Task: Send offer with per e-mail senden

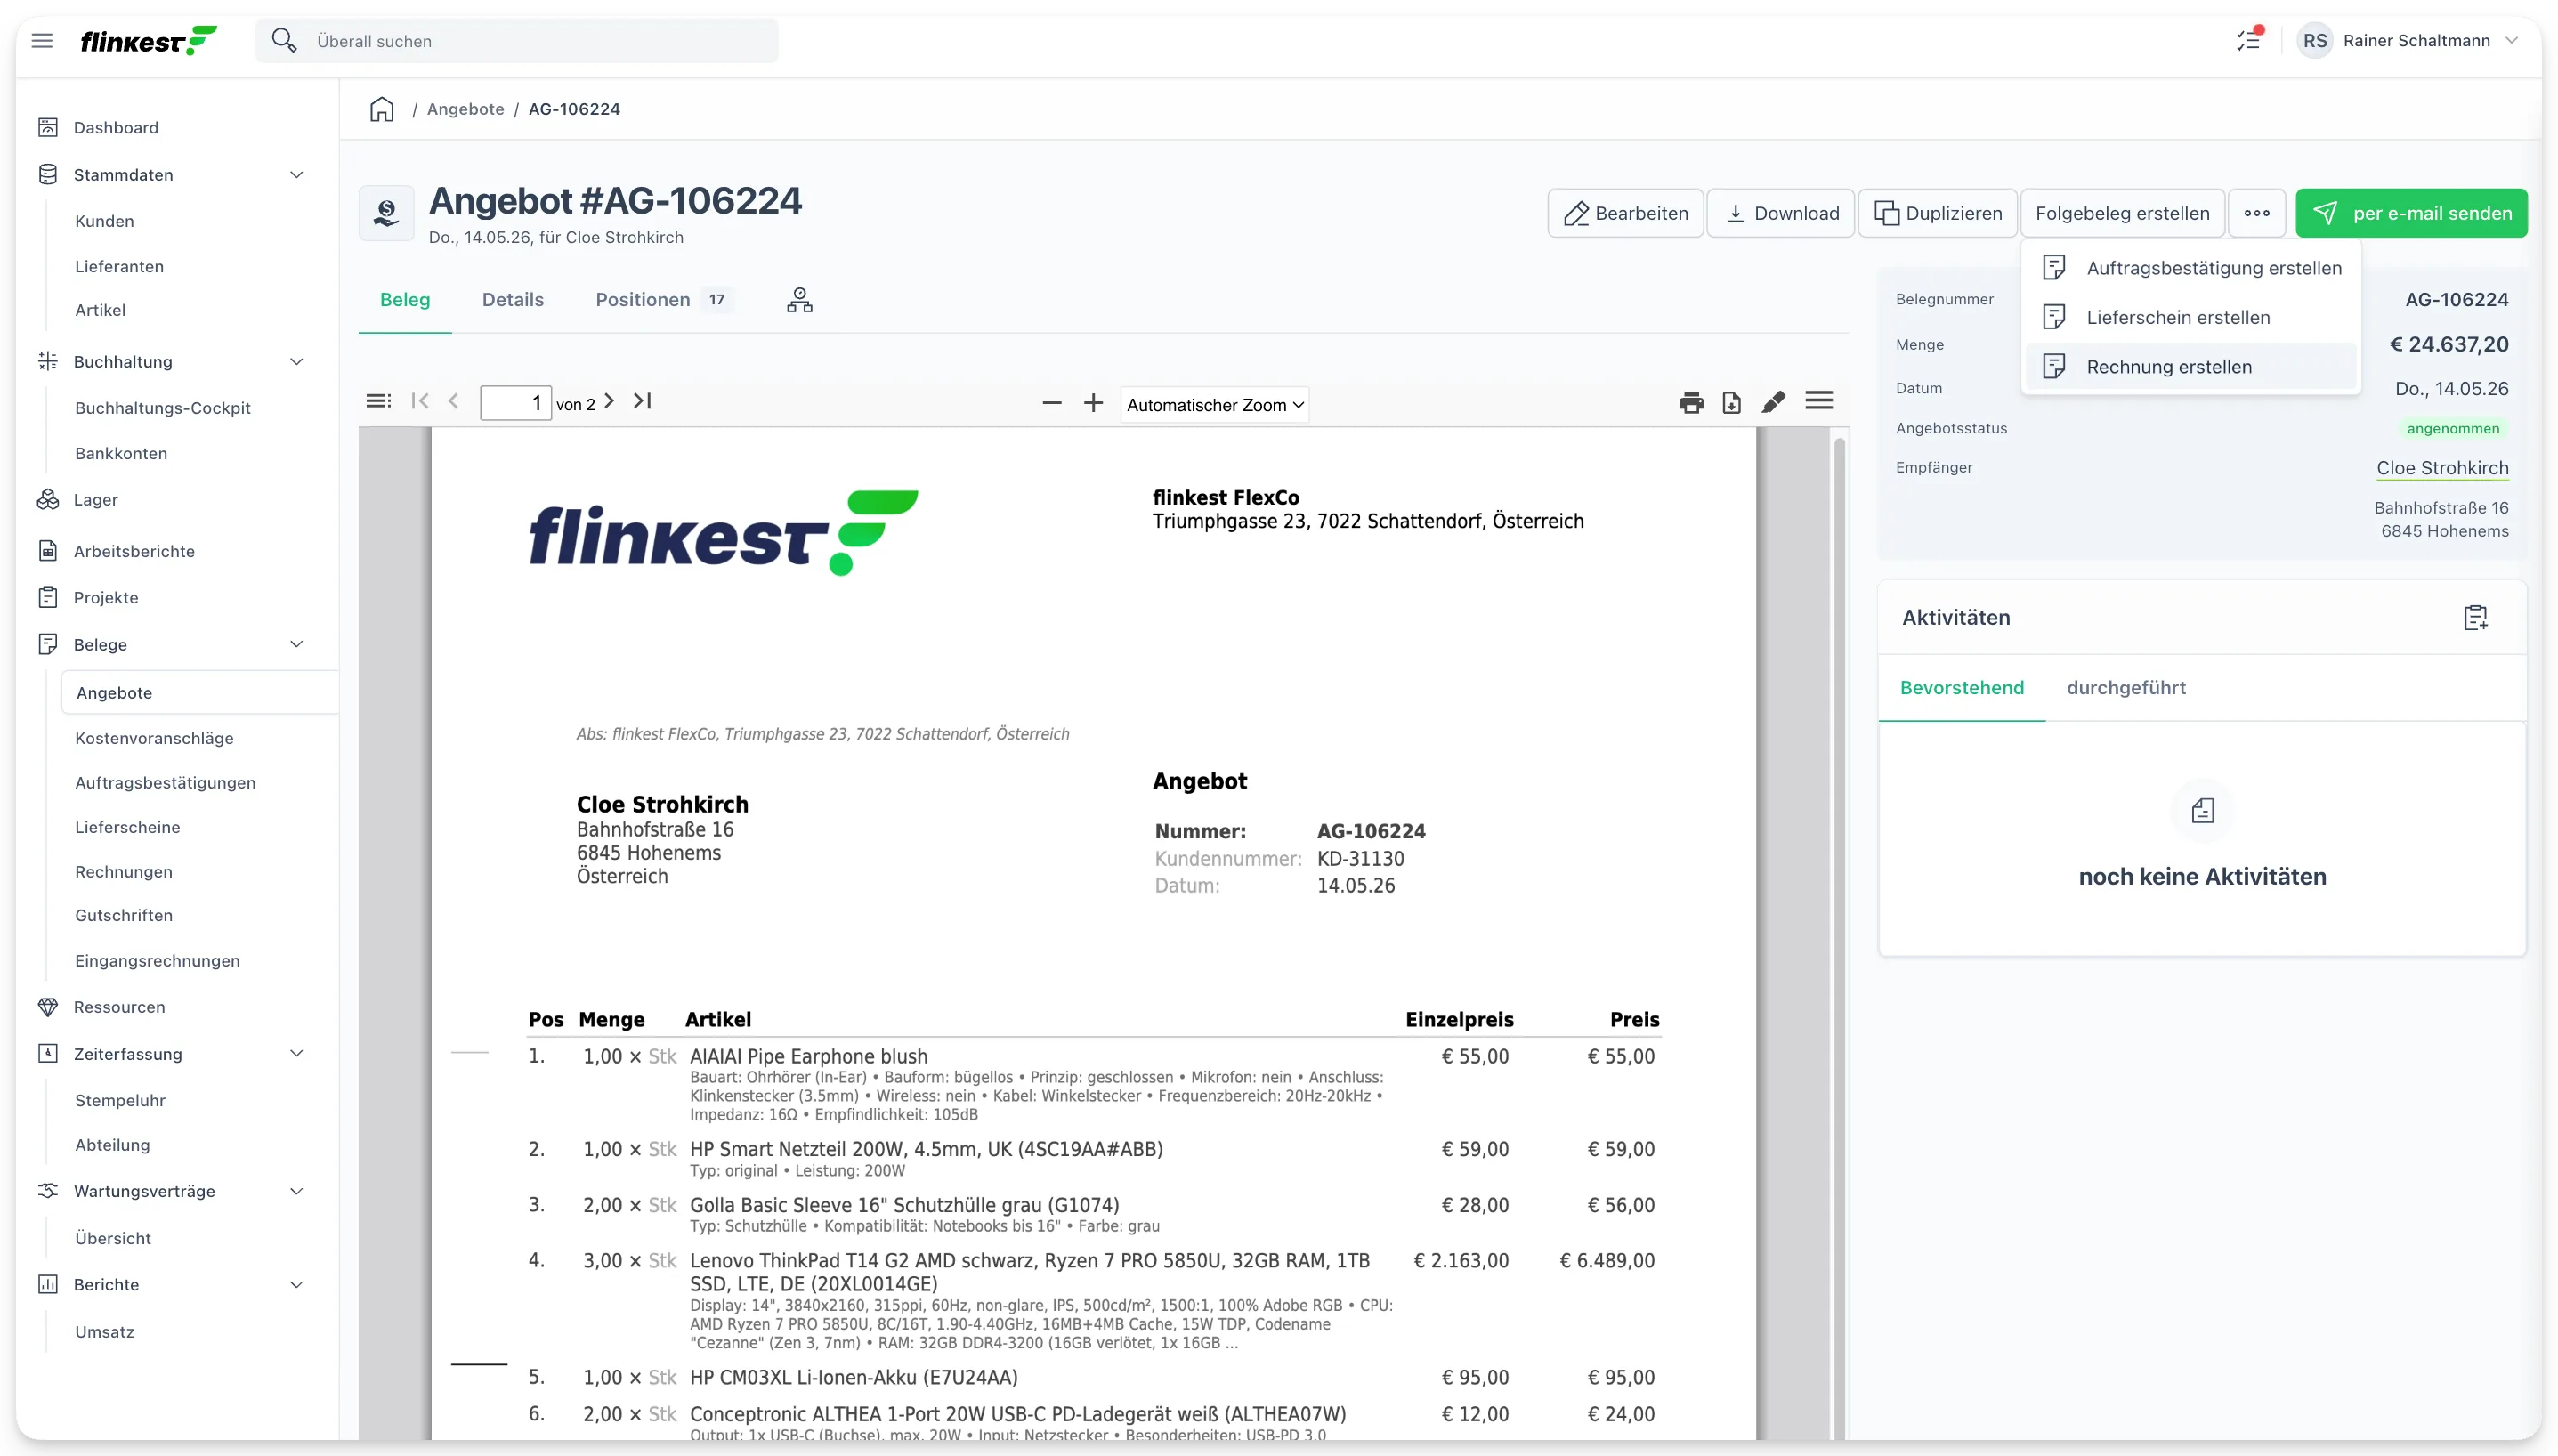Action: coord(2411,213)
